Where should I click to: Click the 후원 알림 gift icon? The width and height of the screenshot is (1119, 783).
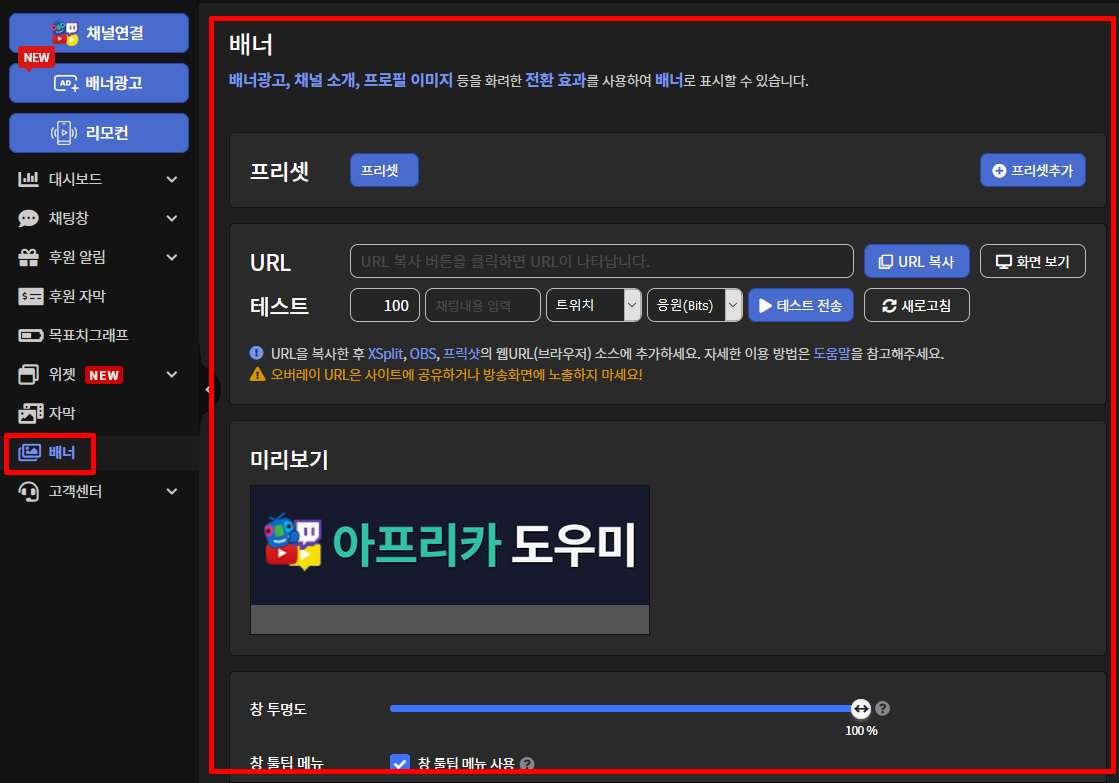[x=29, y=257]
